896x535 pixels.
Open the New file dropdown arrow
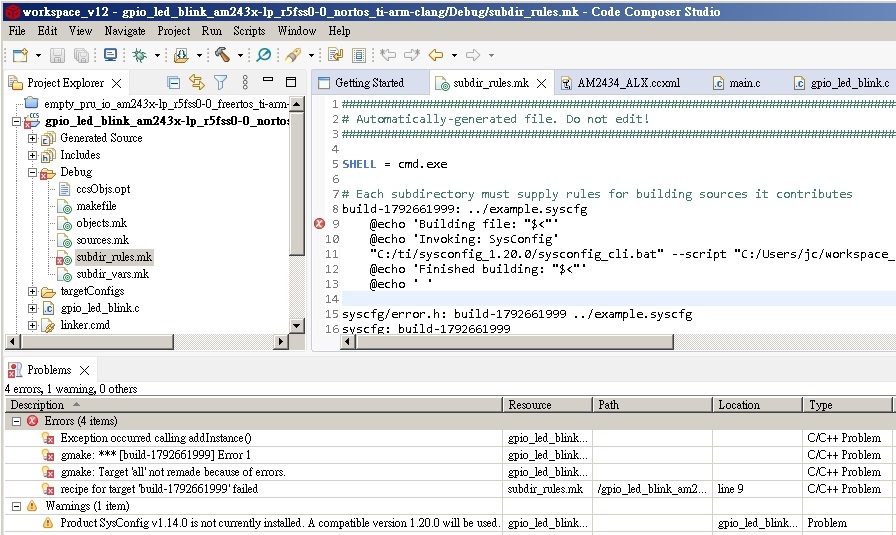(38, 55)
